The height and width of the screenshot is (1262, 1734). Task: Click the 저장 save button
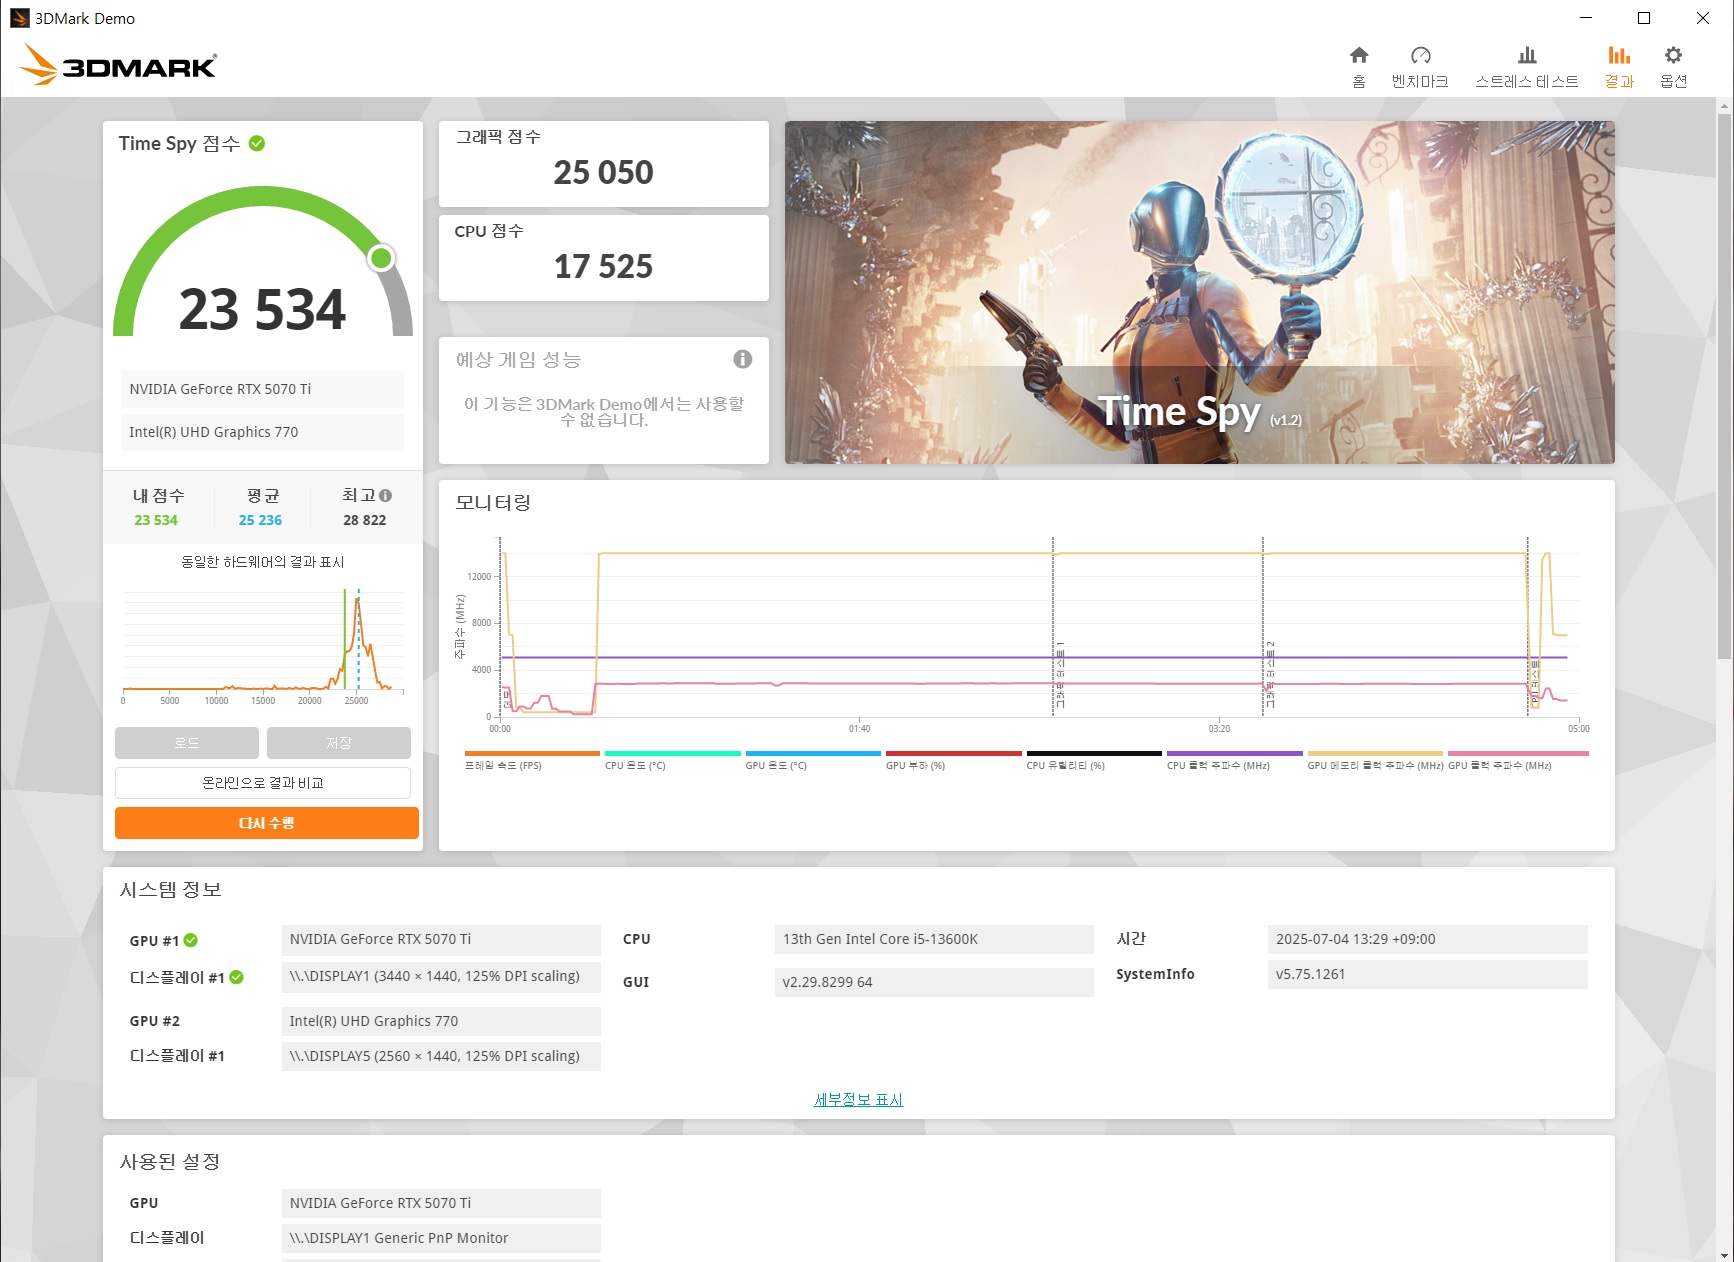[338, 743]
